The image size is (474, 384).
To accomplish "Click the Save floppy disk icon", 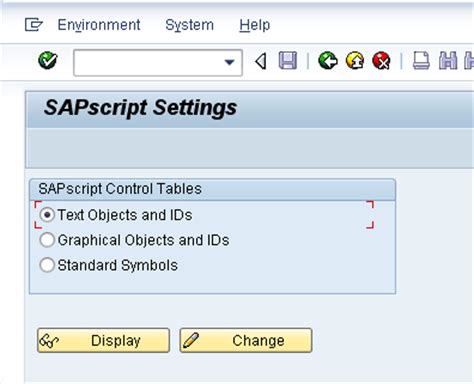I will pyautogui.click(x=288, y=61).
